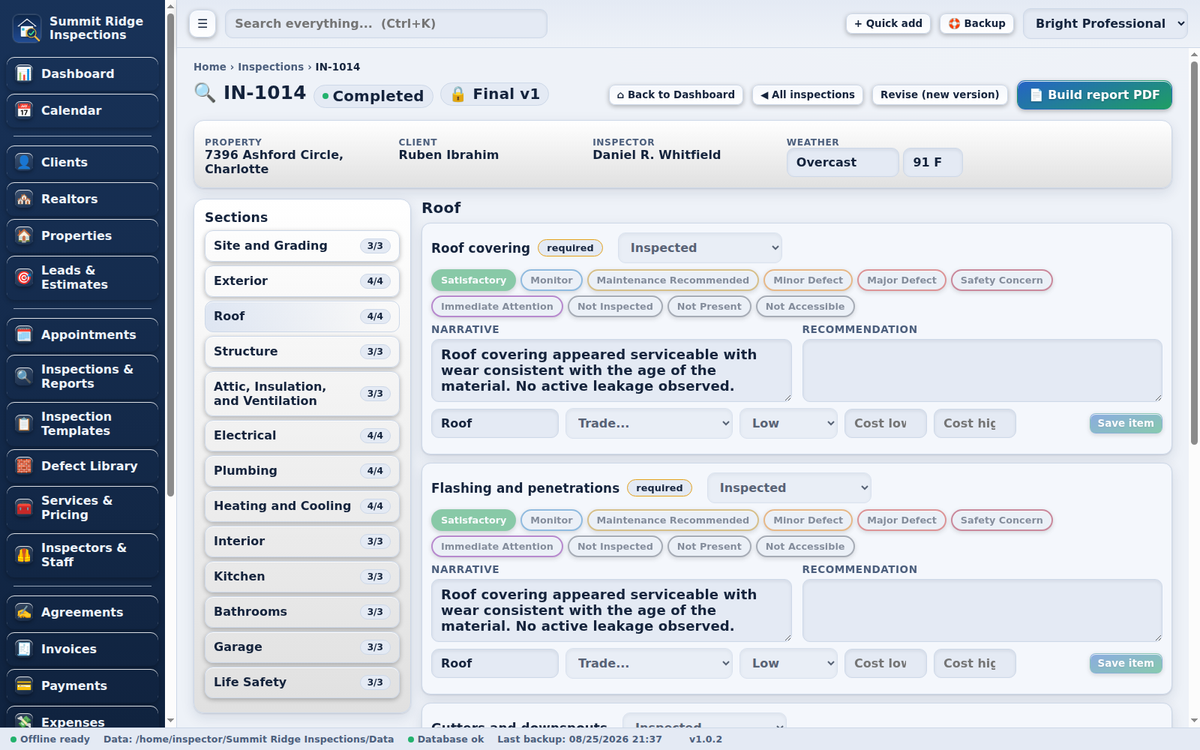Open Roof covering Low priority dropdown
The image size is (1200, 750).
click(789, 423)
